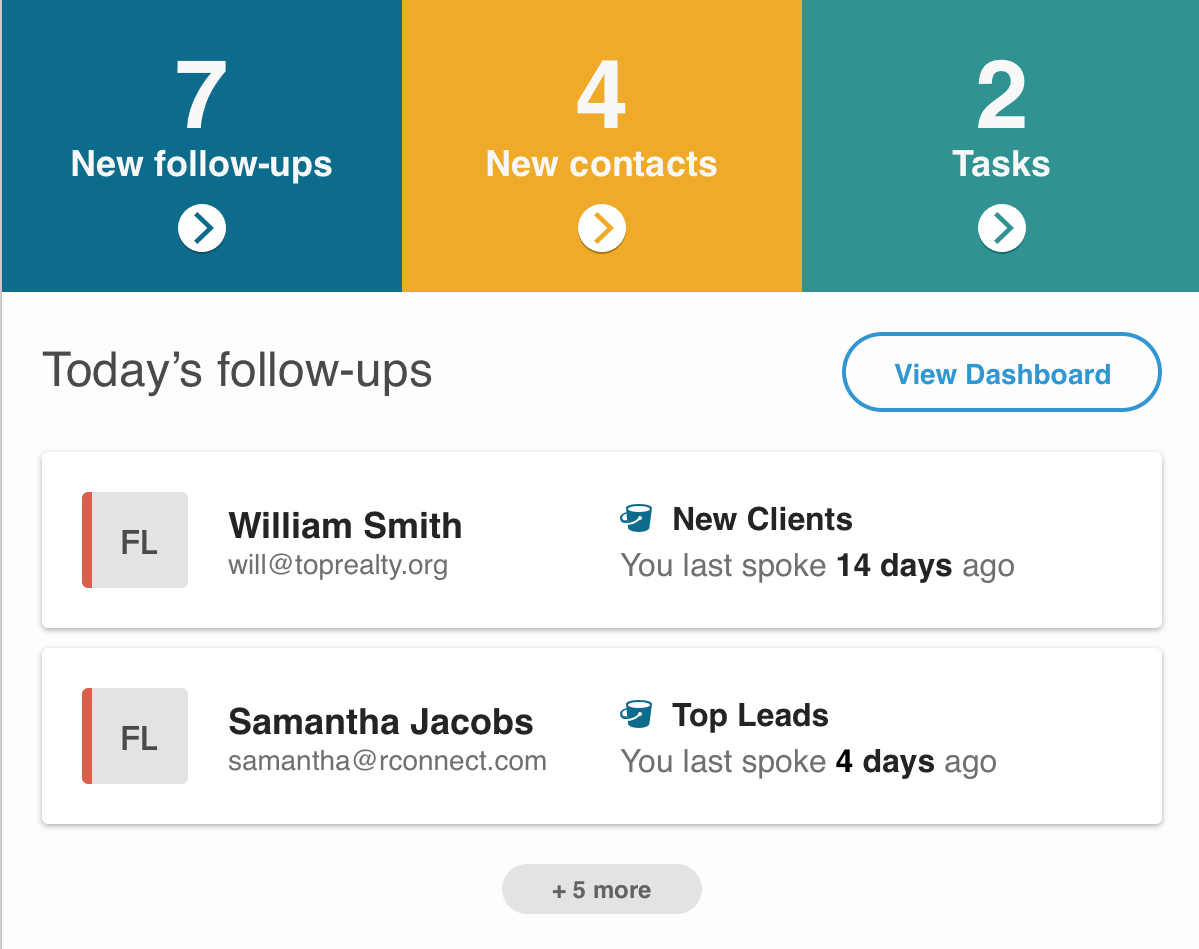Expand the list with + 5 more
This screenshot has height=949, width=1199.
click(x=602, y=889)
